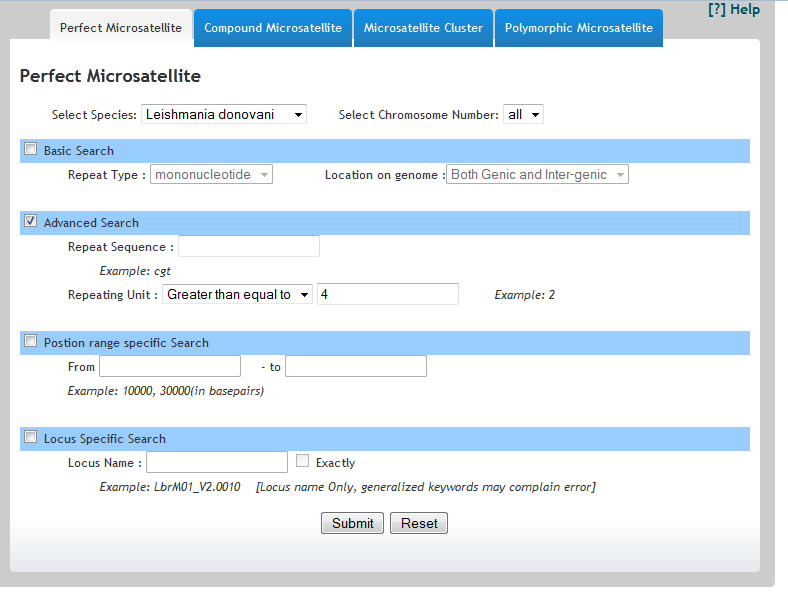
Task: Open the Help link
Action: click(733, 10)
